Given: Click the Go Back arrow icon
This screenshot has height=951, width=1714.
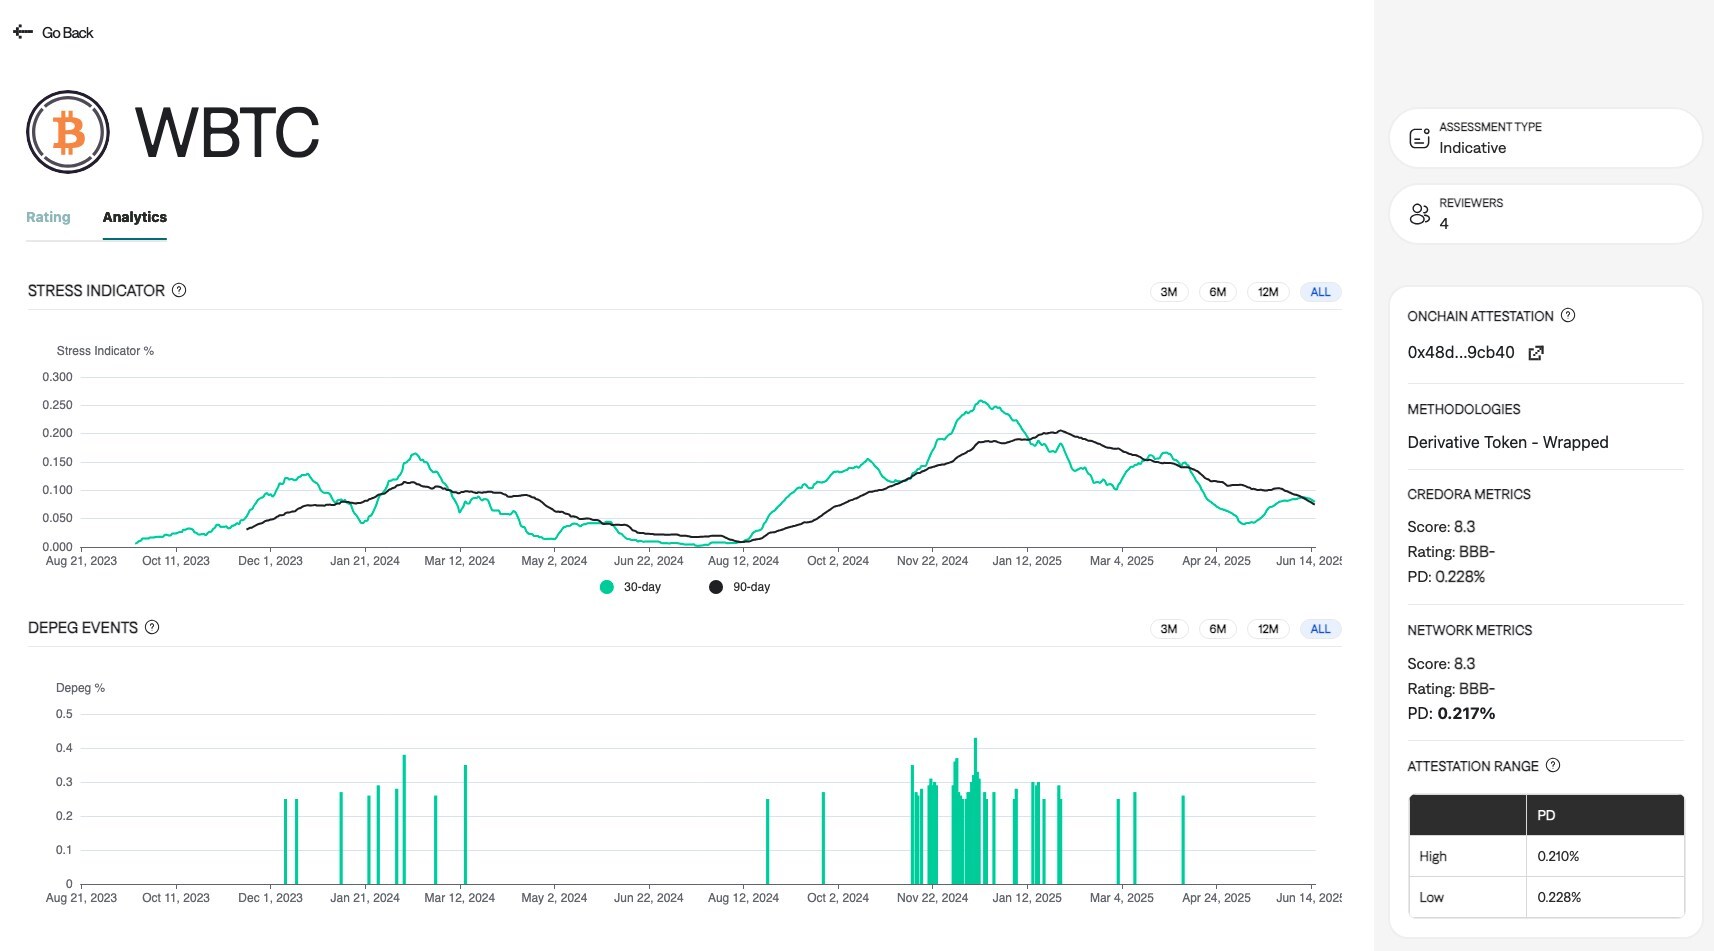Looking at the screenshot, I should point(23,32).
